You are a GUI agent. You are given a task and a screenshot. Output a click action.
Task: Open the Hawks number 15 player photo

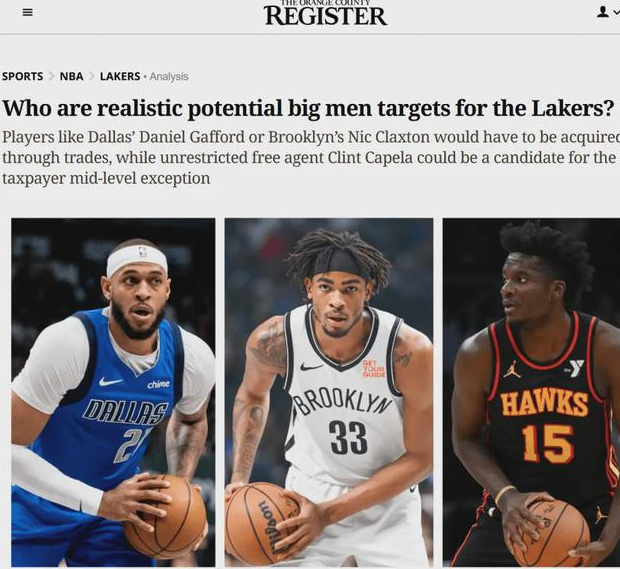pyautogui.click(x=531, y=392)
